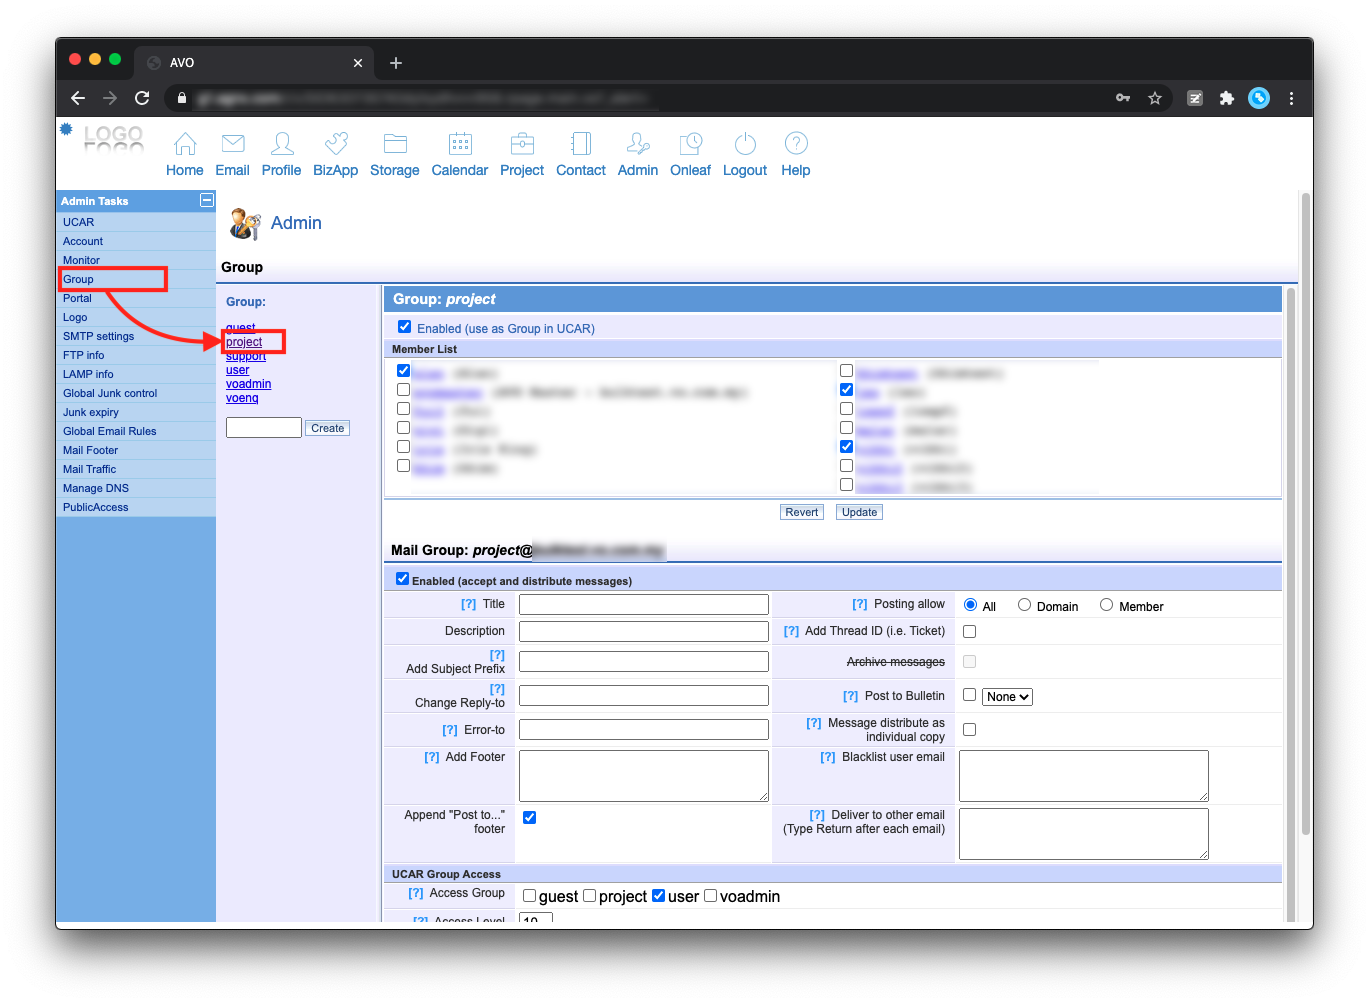Toggle Add Thread ID checkbox
The width and height of the screenshot is (1369, 1003).
(969, 632)
